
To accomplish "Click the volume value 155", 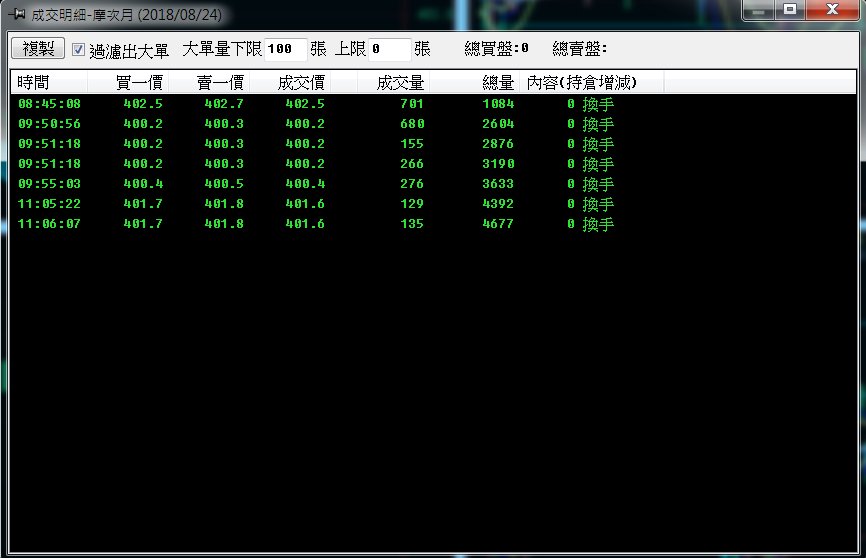I will click(412, 144).
